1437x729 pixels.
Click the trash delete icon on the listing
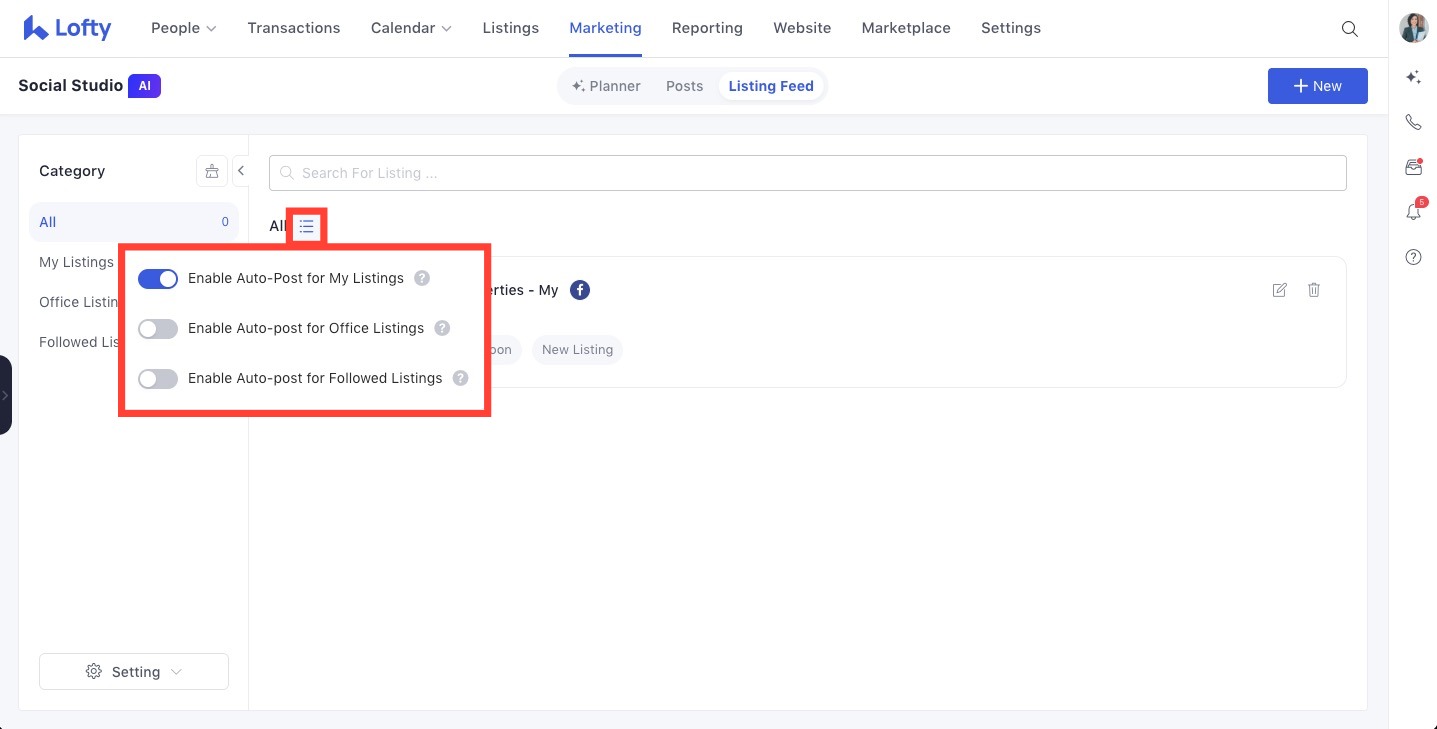pyautogui.click(x=1314, y=289)
